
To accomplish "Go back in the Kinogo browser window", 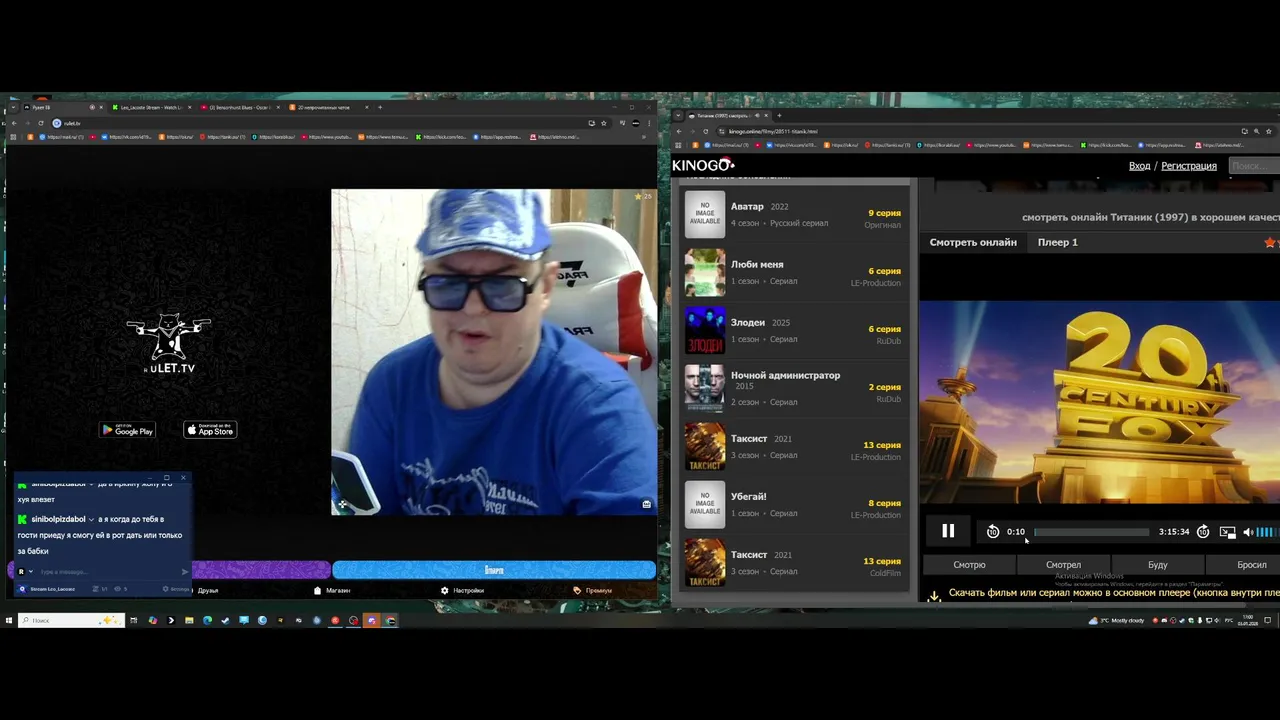I will click(679, 131).
